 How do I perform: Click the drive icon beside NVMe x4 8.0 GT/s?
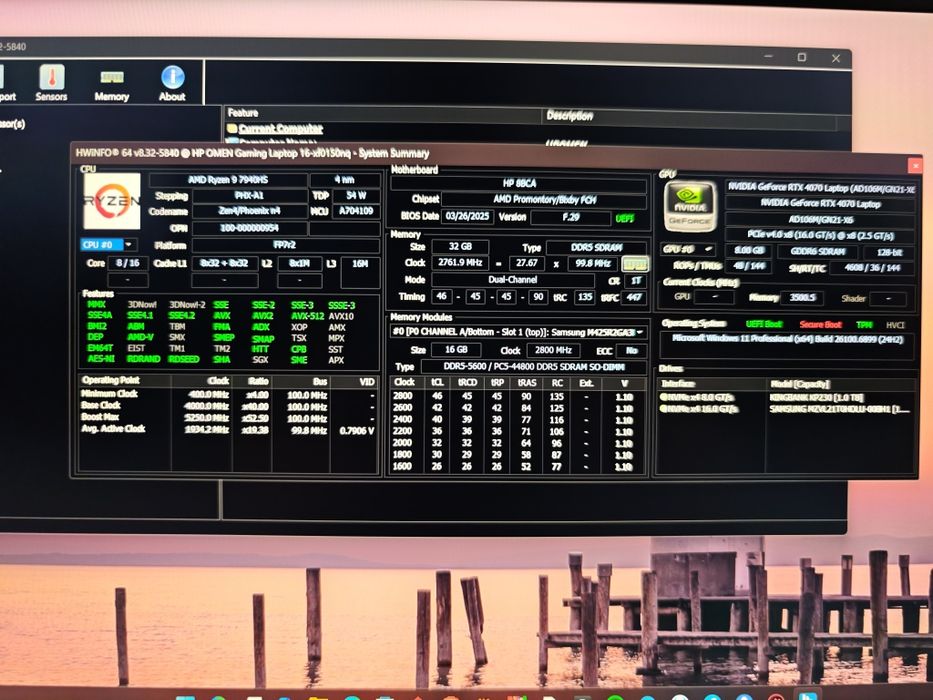pos(663,397)
